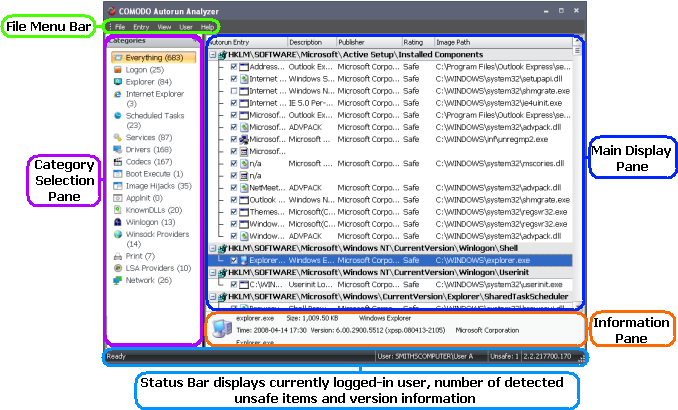Select the Drivers (168) category
Image resolution: width=678 pixels, height=410 pixels.
tap(149, 149)
